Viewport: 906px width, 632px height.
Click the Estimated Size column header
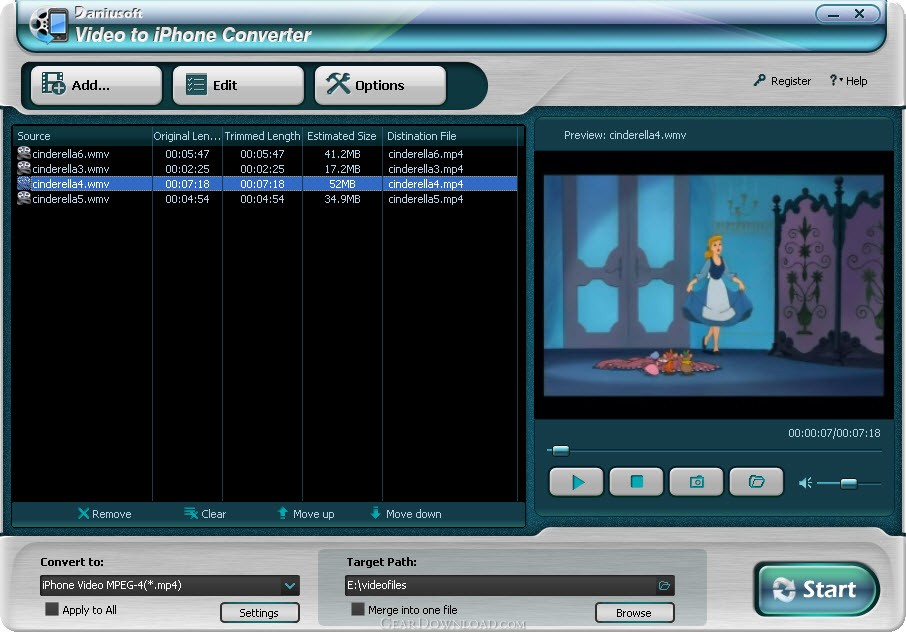point(341,136)
